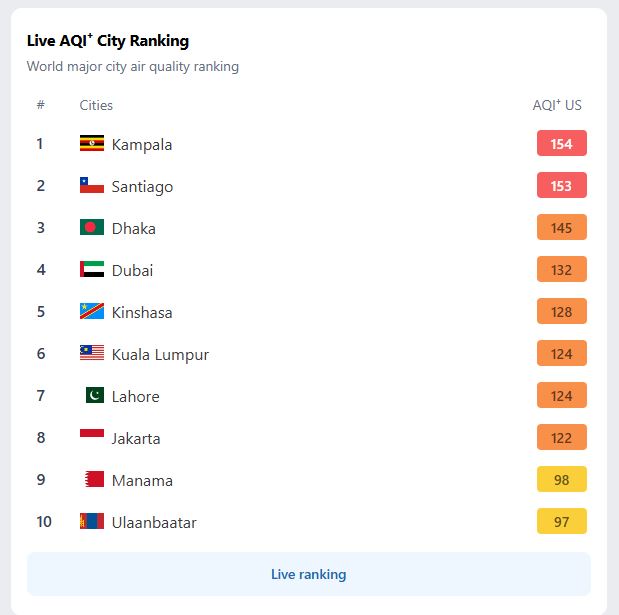Click the orange 145 AQI badge
Screen dimensions: 619x615
coord(561,227)
